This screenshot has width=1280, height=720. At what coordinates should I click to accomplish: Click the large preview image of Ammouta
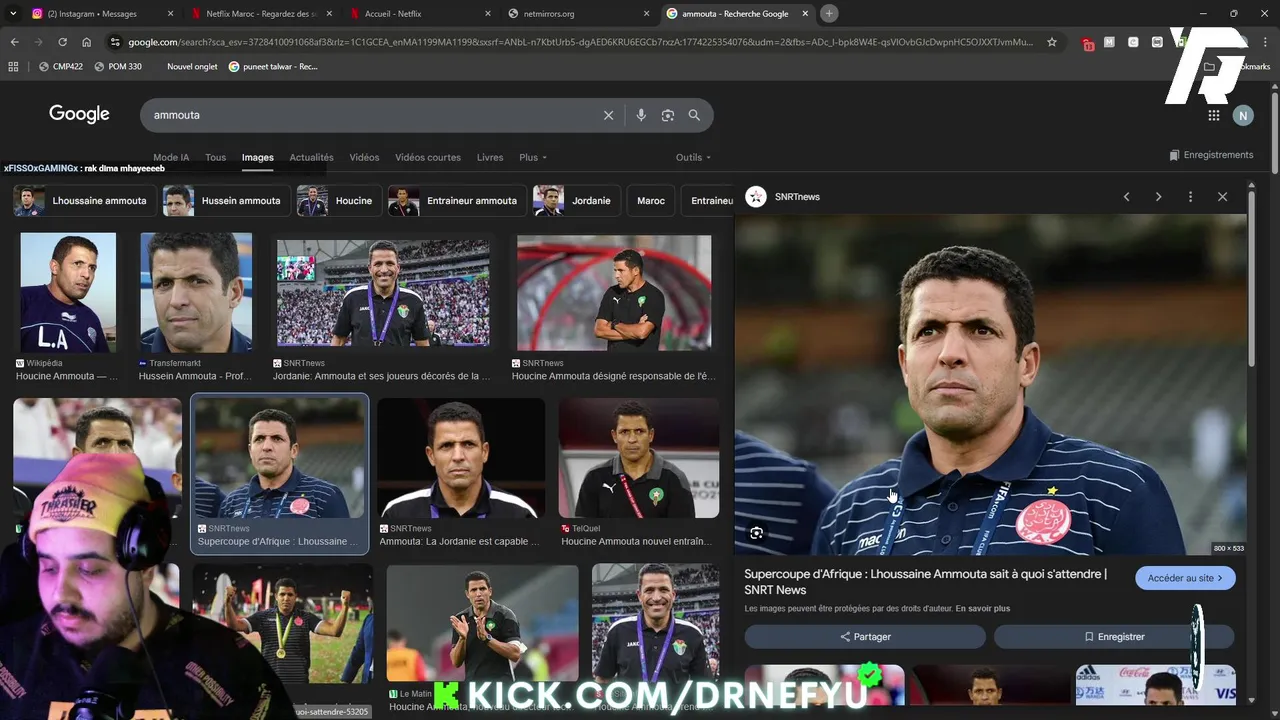click(x=991, y=384)
